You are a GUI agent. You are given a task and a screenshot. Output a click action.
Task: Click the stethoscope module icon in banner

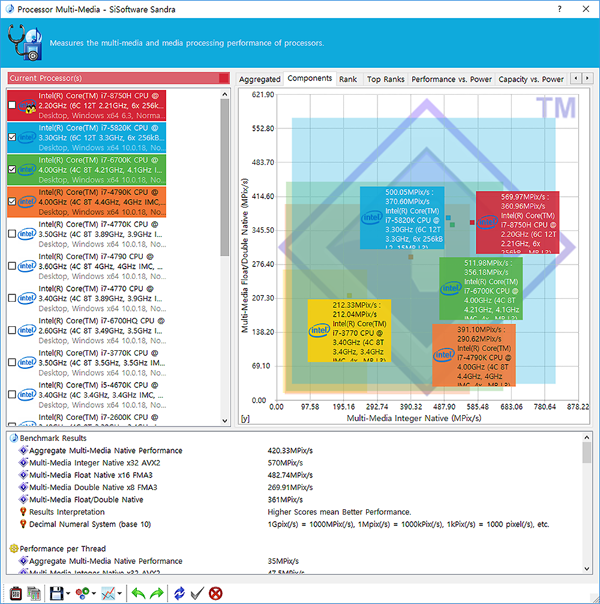click(x=24, y=42)
